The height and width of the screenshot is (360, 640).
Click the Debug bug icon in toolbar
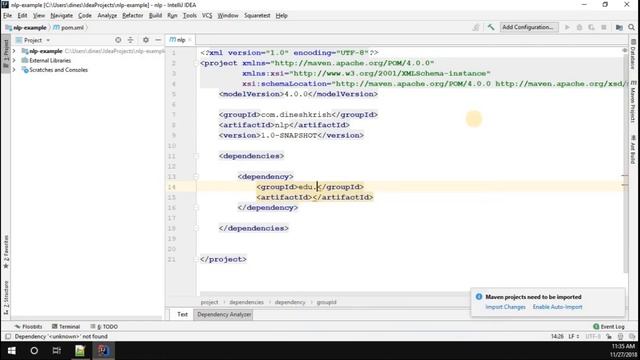pyautogui.click(x=579, y=27)
